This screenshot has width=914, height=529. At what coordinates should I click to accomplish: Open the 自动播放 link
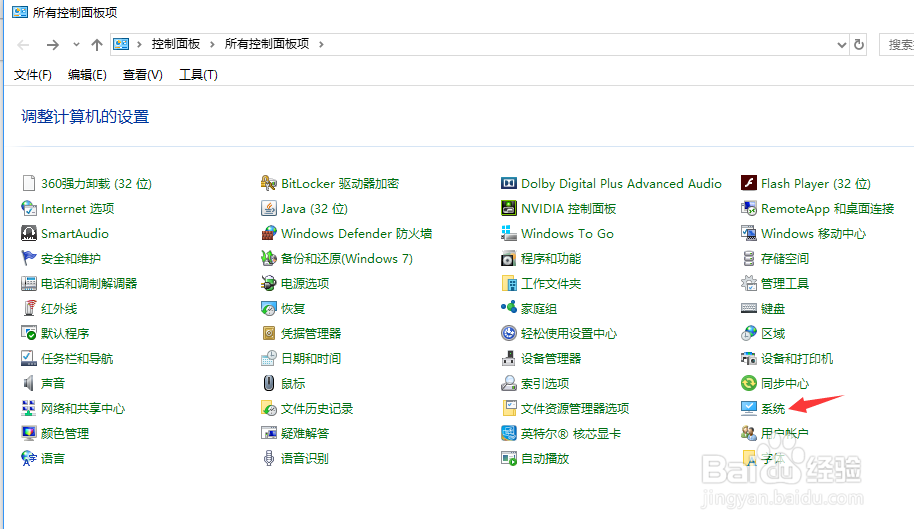[x=545, y=459]
